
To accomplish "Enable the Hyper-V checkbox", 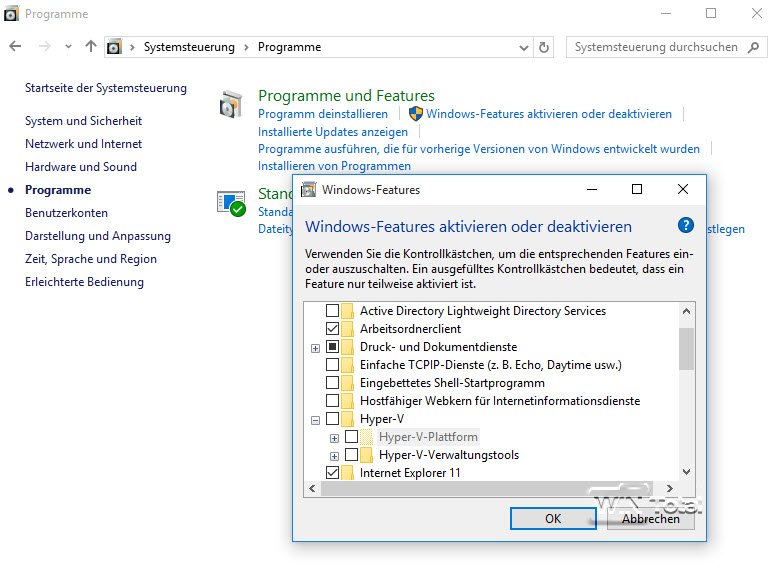I will pos(332,418).
